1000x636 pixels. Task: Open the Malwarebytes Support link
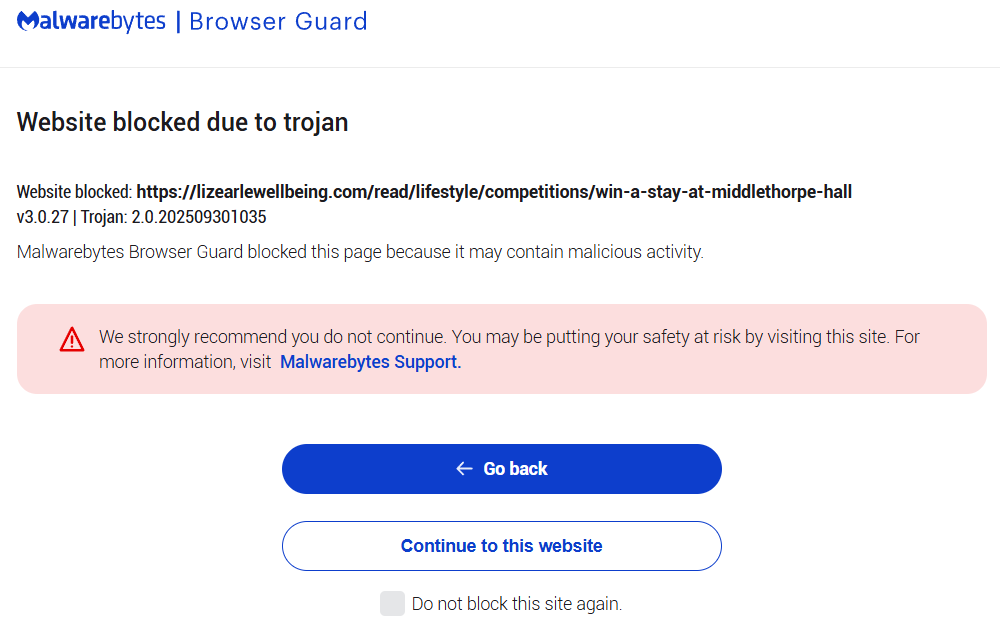point(370,362)
